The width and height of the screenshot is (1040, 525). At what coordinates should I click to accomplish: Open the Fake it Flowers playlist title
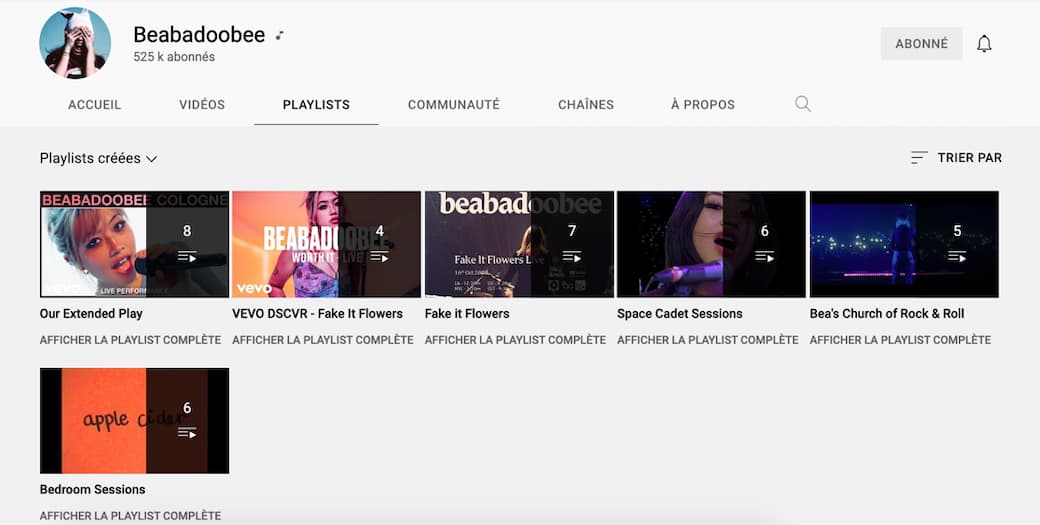pos(467,314)
